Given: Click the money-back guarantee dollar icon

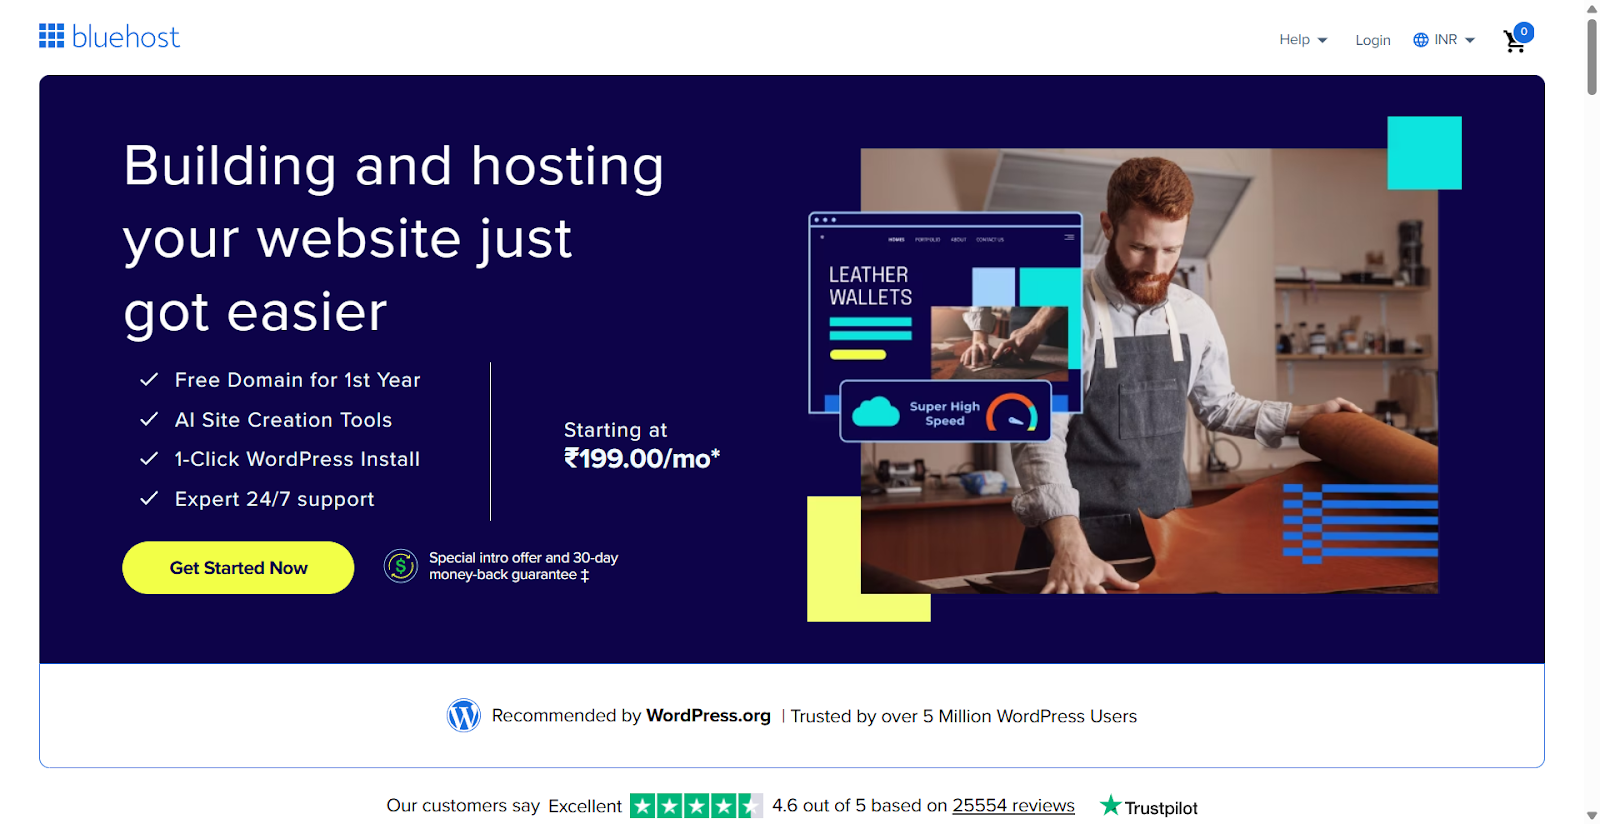Looking at the screenshot, I should (401, 566).
